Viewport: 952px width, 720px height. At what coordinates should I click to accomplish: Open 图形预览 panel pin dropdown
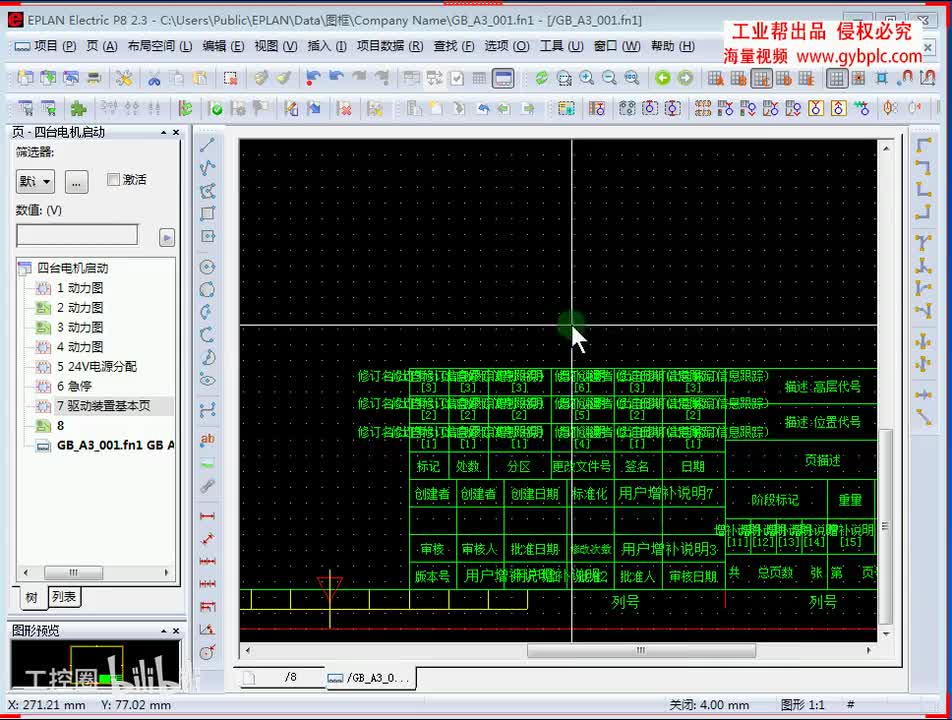(163, 631)
